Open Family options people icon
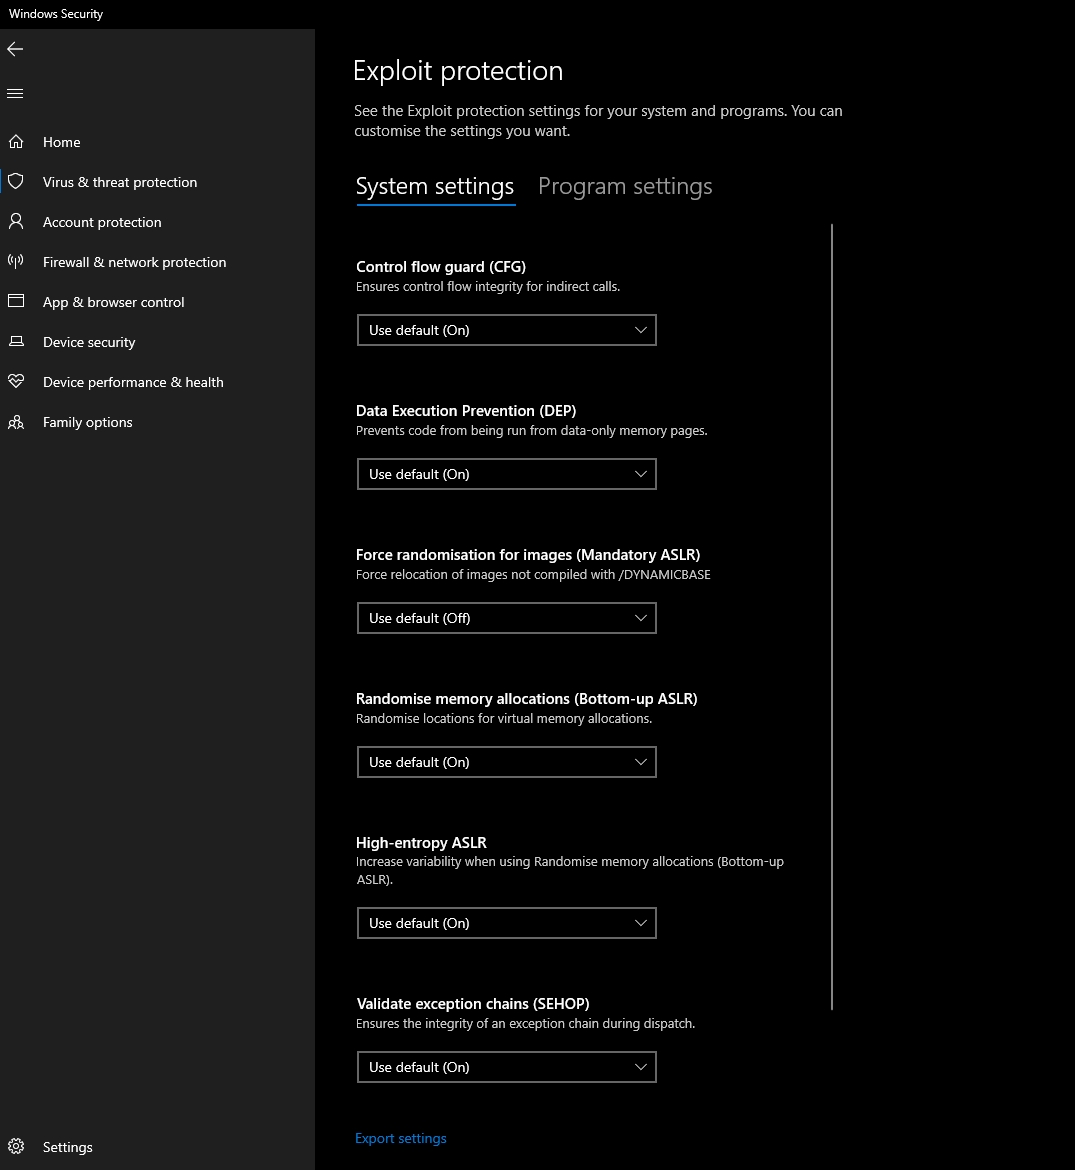This screenshot has height=1170, width=1075. click(16, 422)
